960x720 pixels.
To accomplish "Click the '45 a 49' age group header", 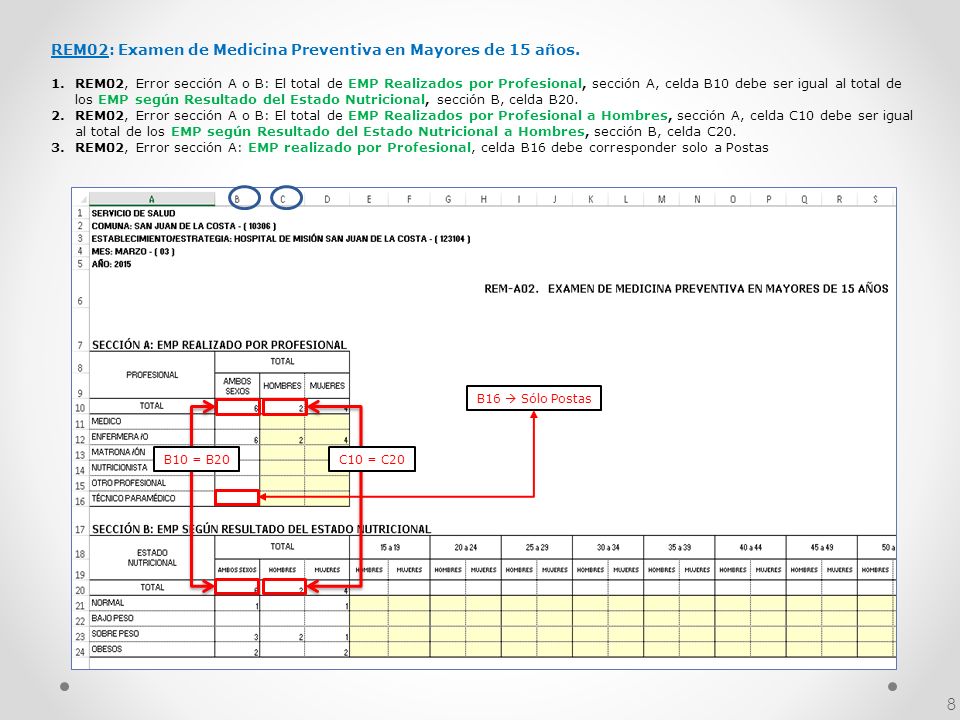I will tap(822, 547).
